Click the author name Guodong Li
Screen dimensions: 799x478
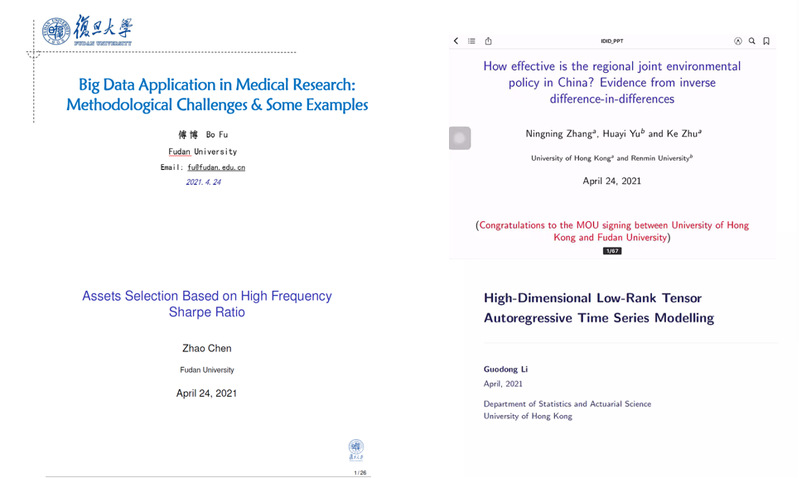pyautogui.click(x=505, y=369)
